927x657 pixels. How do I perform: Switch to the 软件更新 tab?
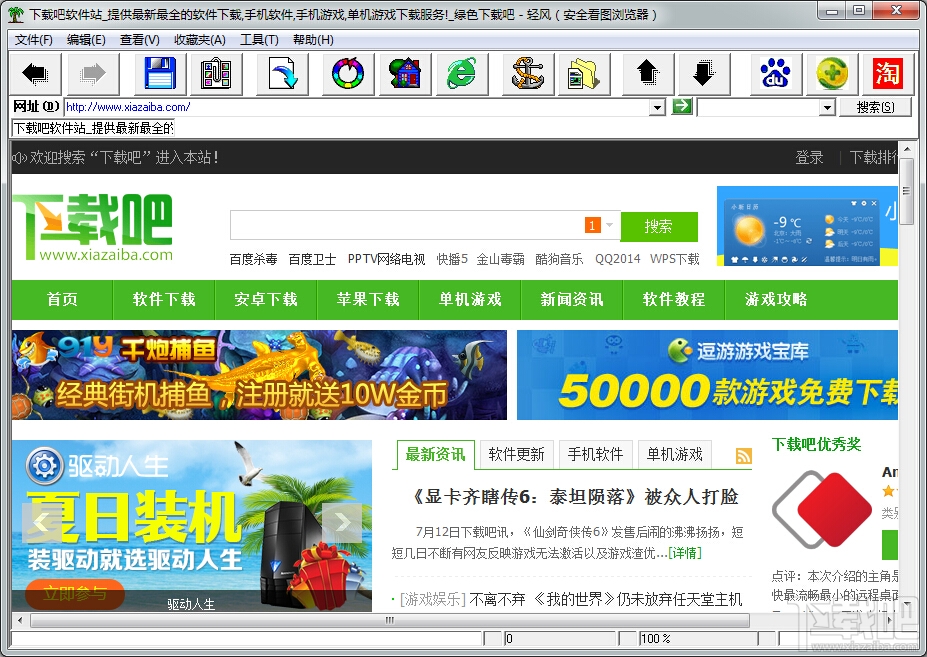pos(517,454)
